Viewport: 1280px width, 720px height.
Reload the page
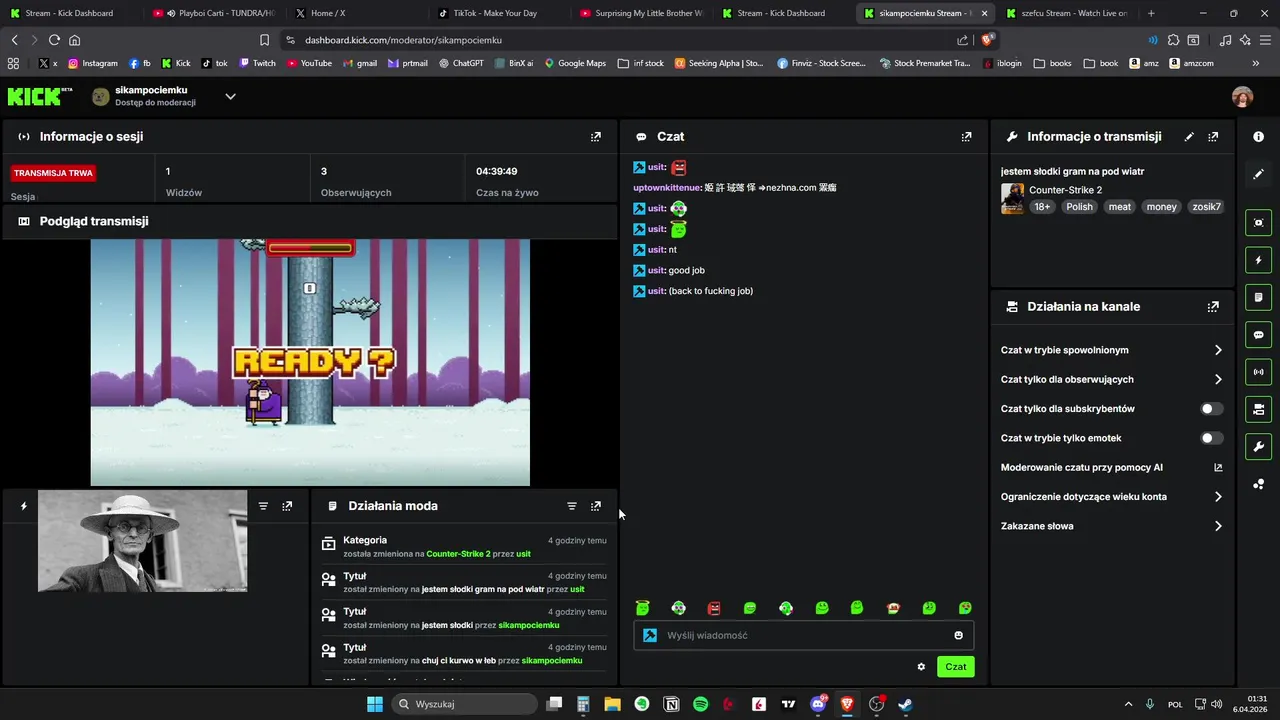pos(54,40)
